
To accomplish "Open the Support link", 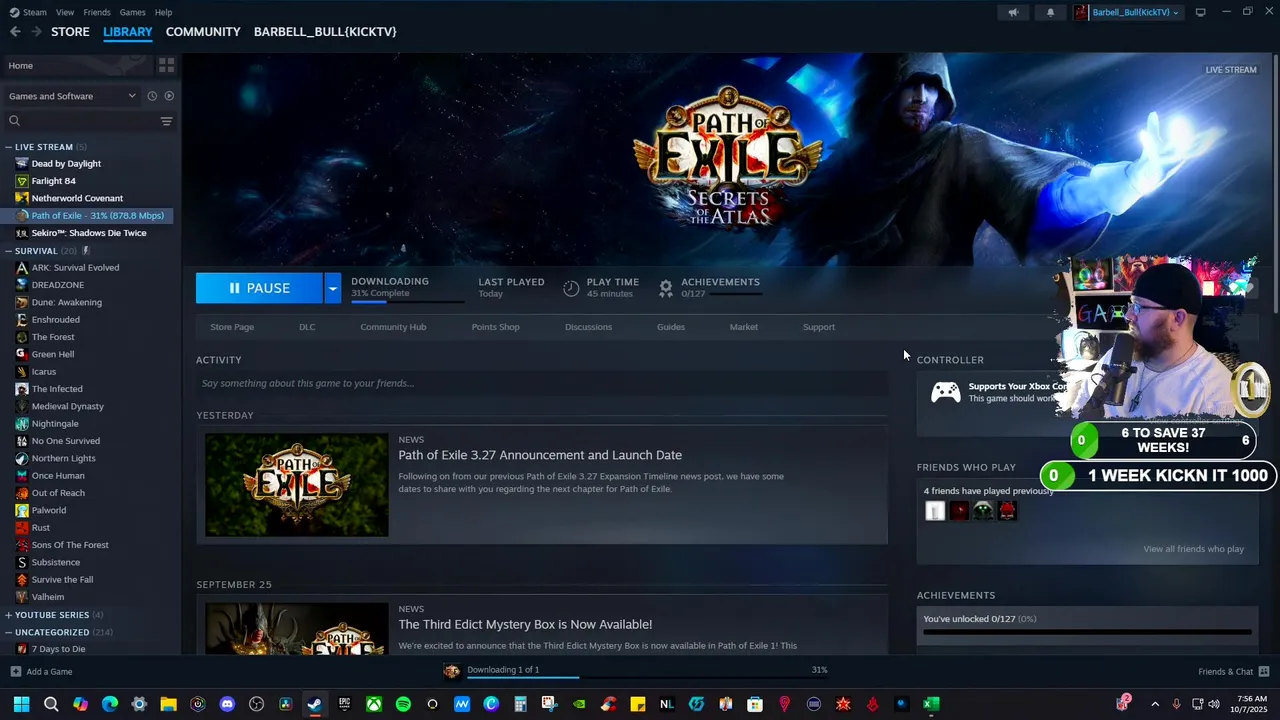I will point(819,327).
